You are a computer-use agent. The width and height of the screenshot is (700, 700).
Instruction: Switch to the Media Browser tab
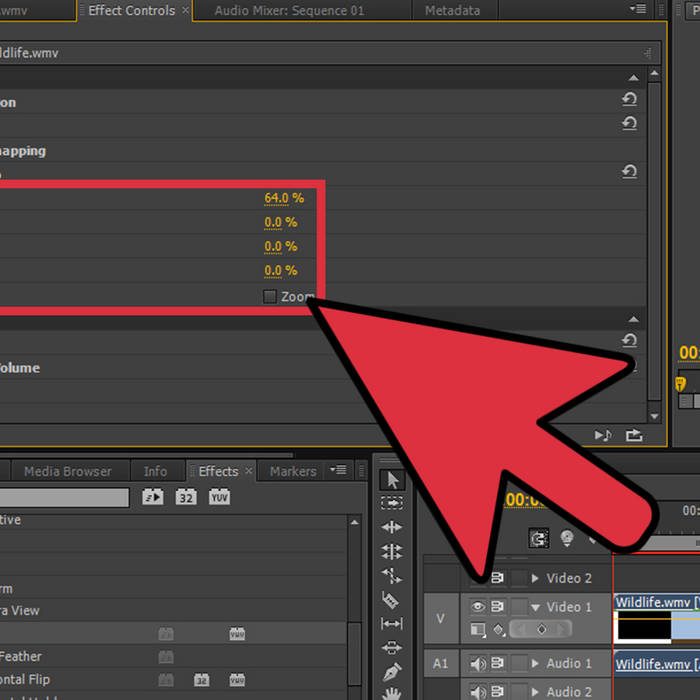pos(67,471)
